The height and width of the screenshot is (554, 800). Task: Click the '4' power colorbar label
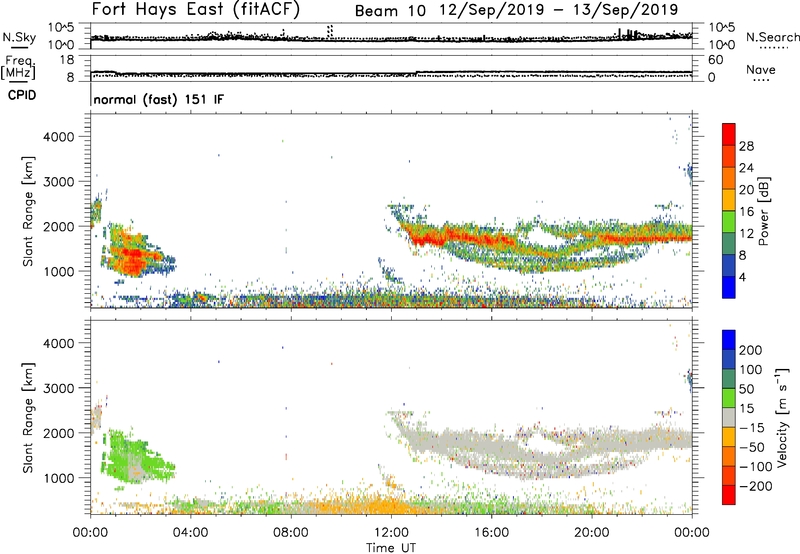pyautogui.click(x=742, y=277)
